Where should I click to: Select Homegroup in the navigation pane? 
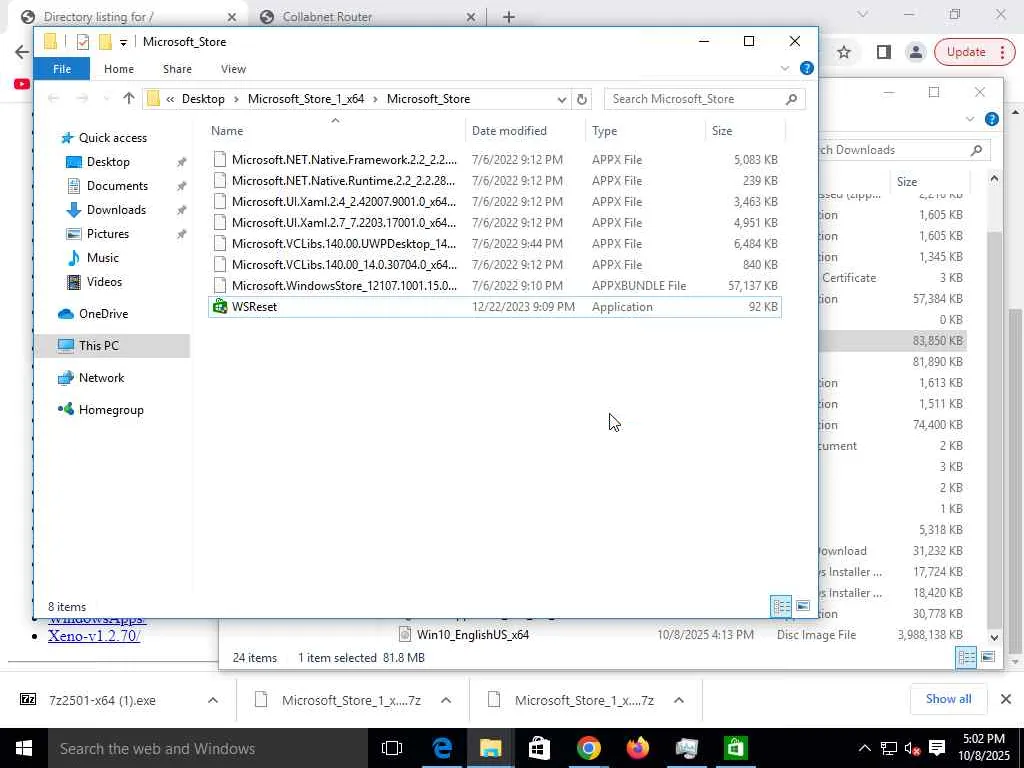pos(110,410)
